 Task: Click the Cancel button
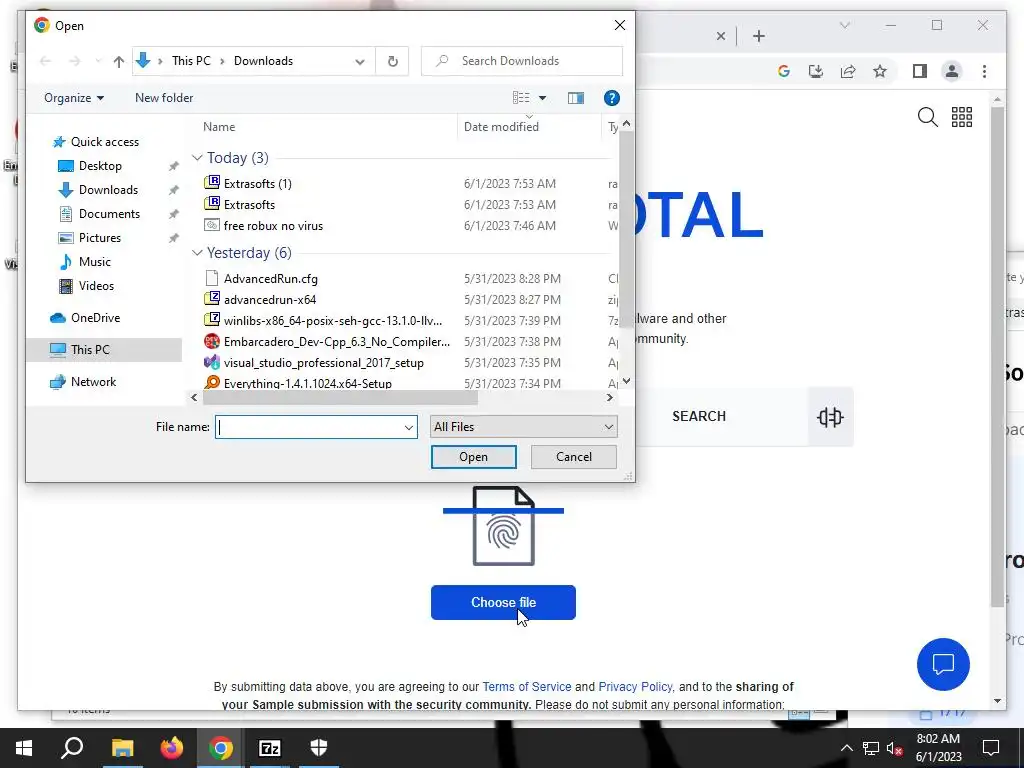[573, 457]
